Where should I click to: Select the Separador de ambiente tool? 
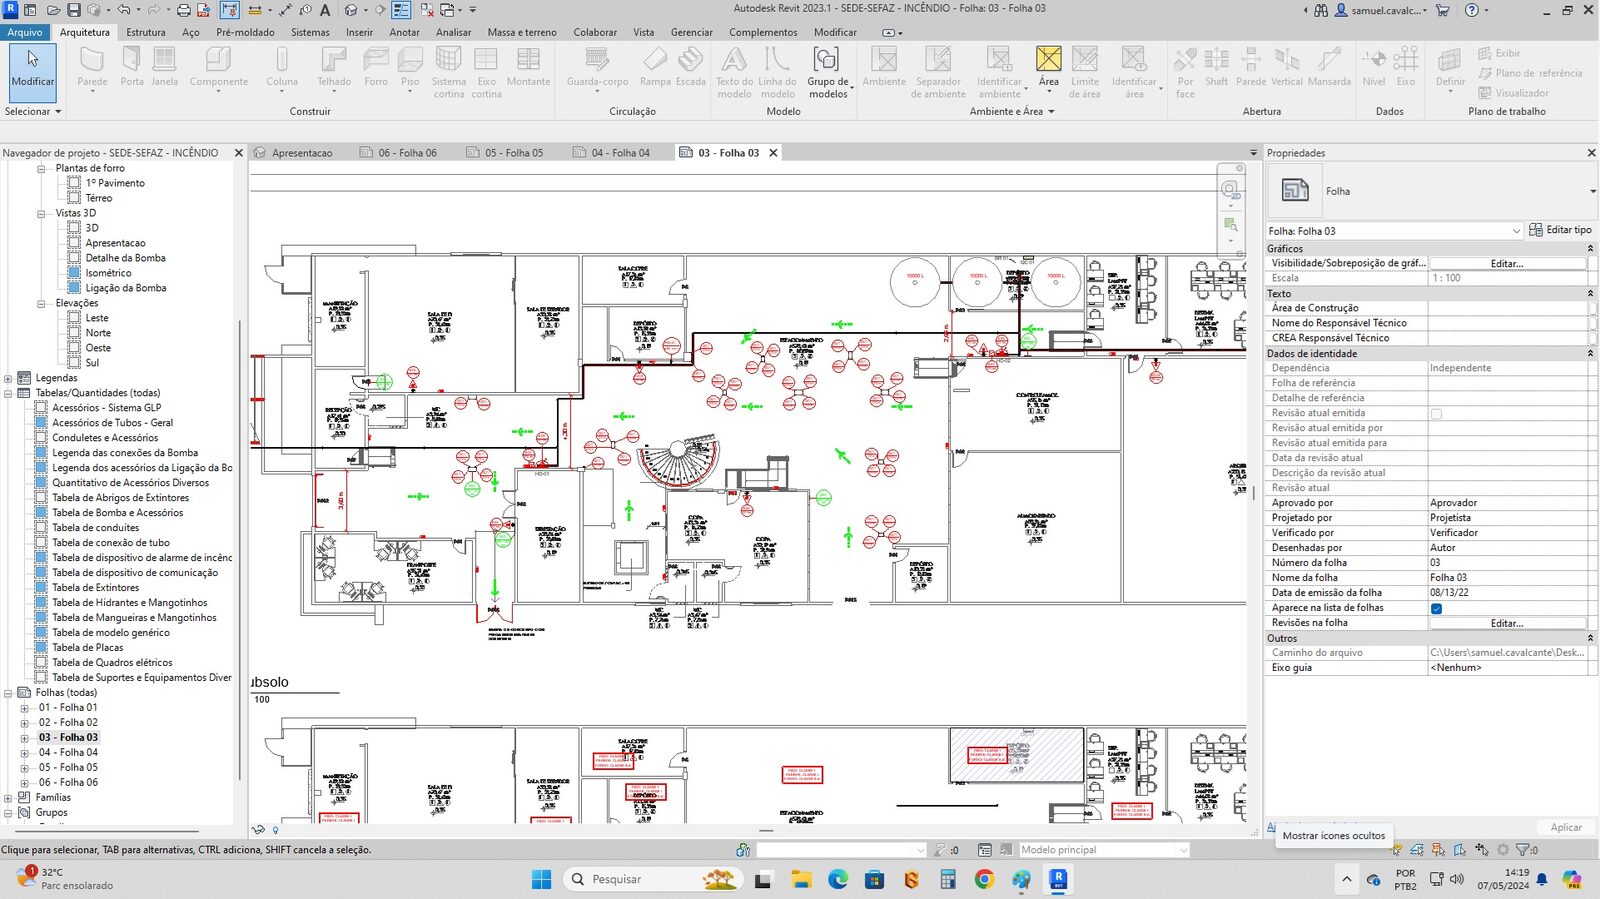(x=938, y=72)
